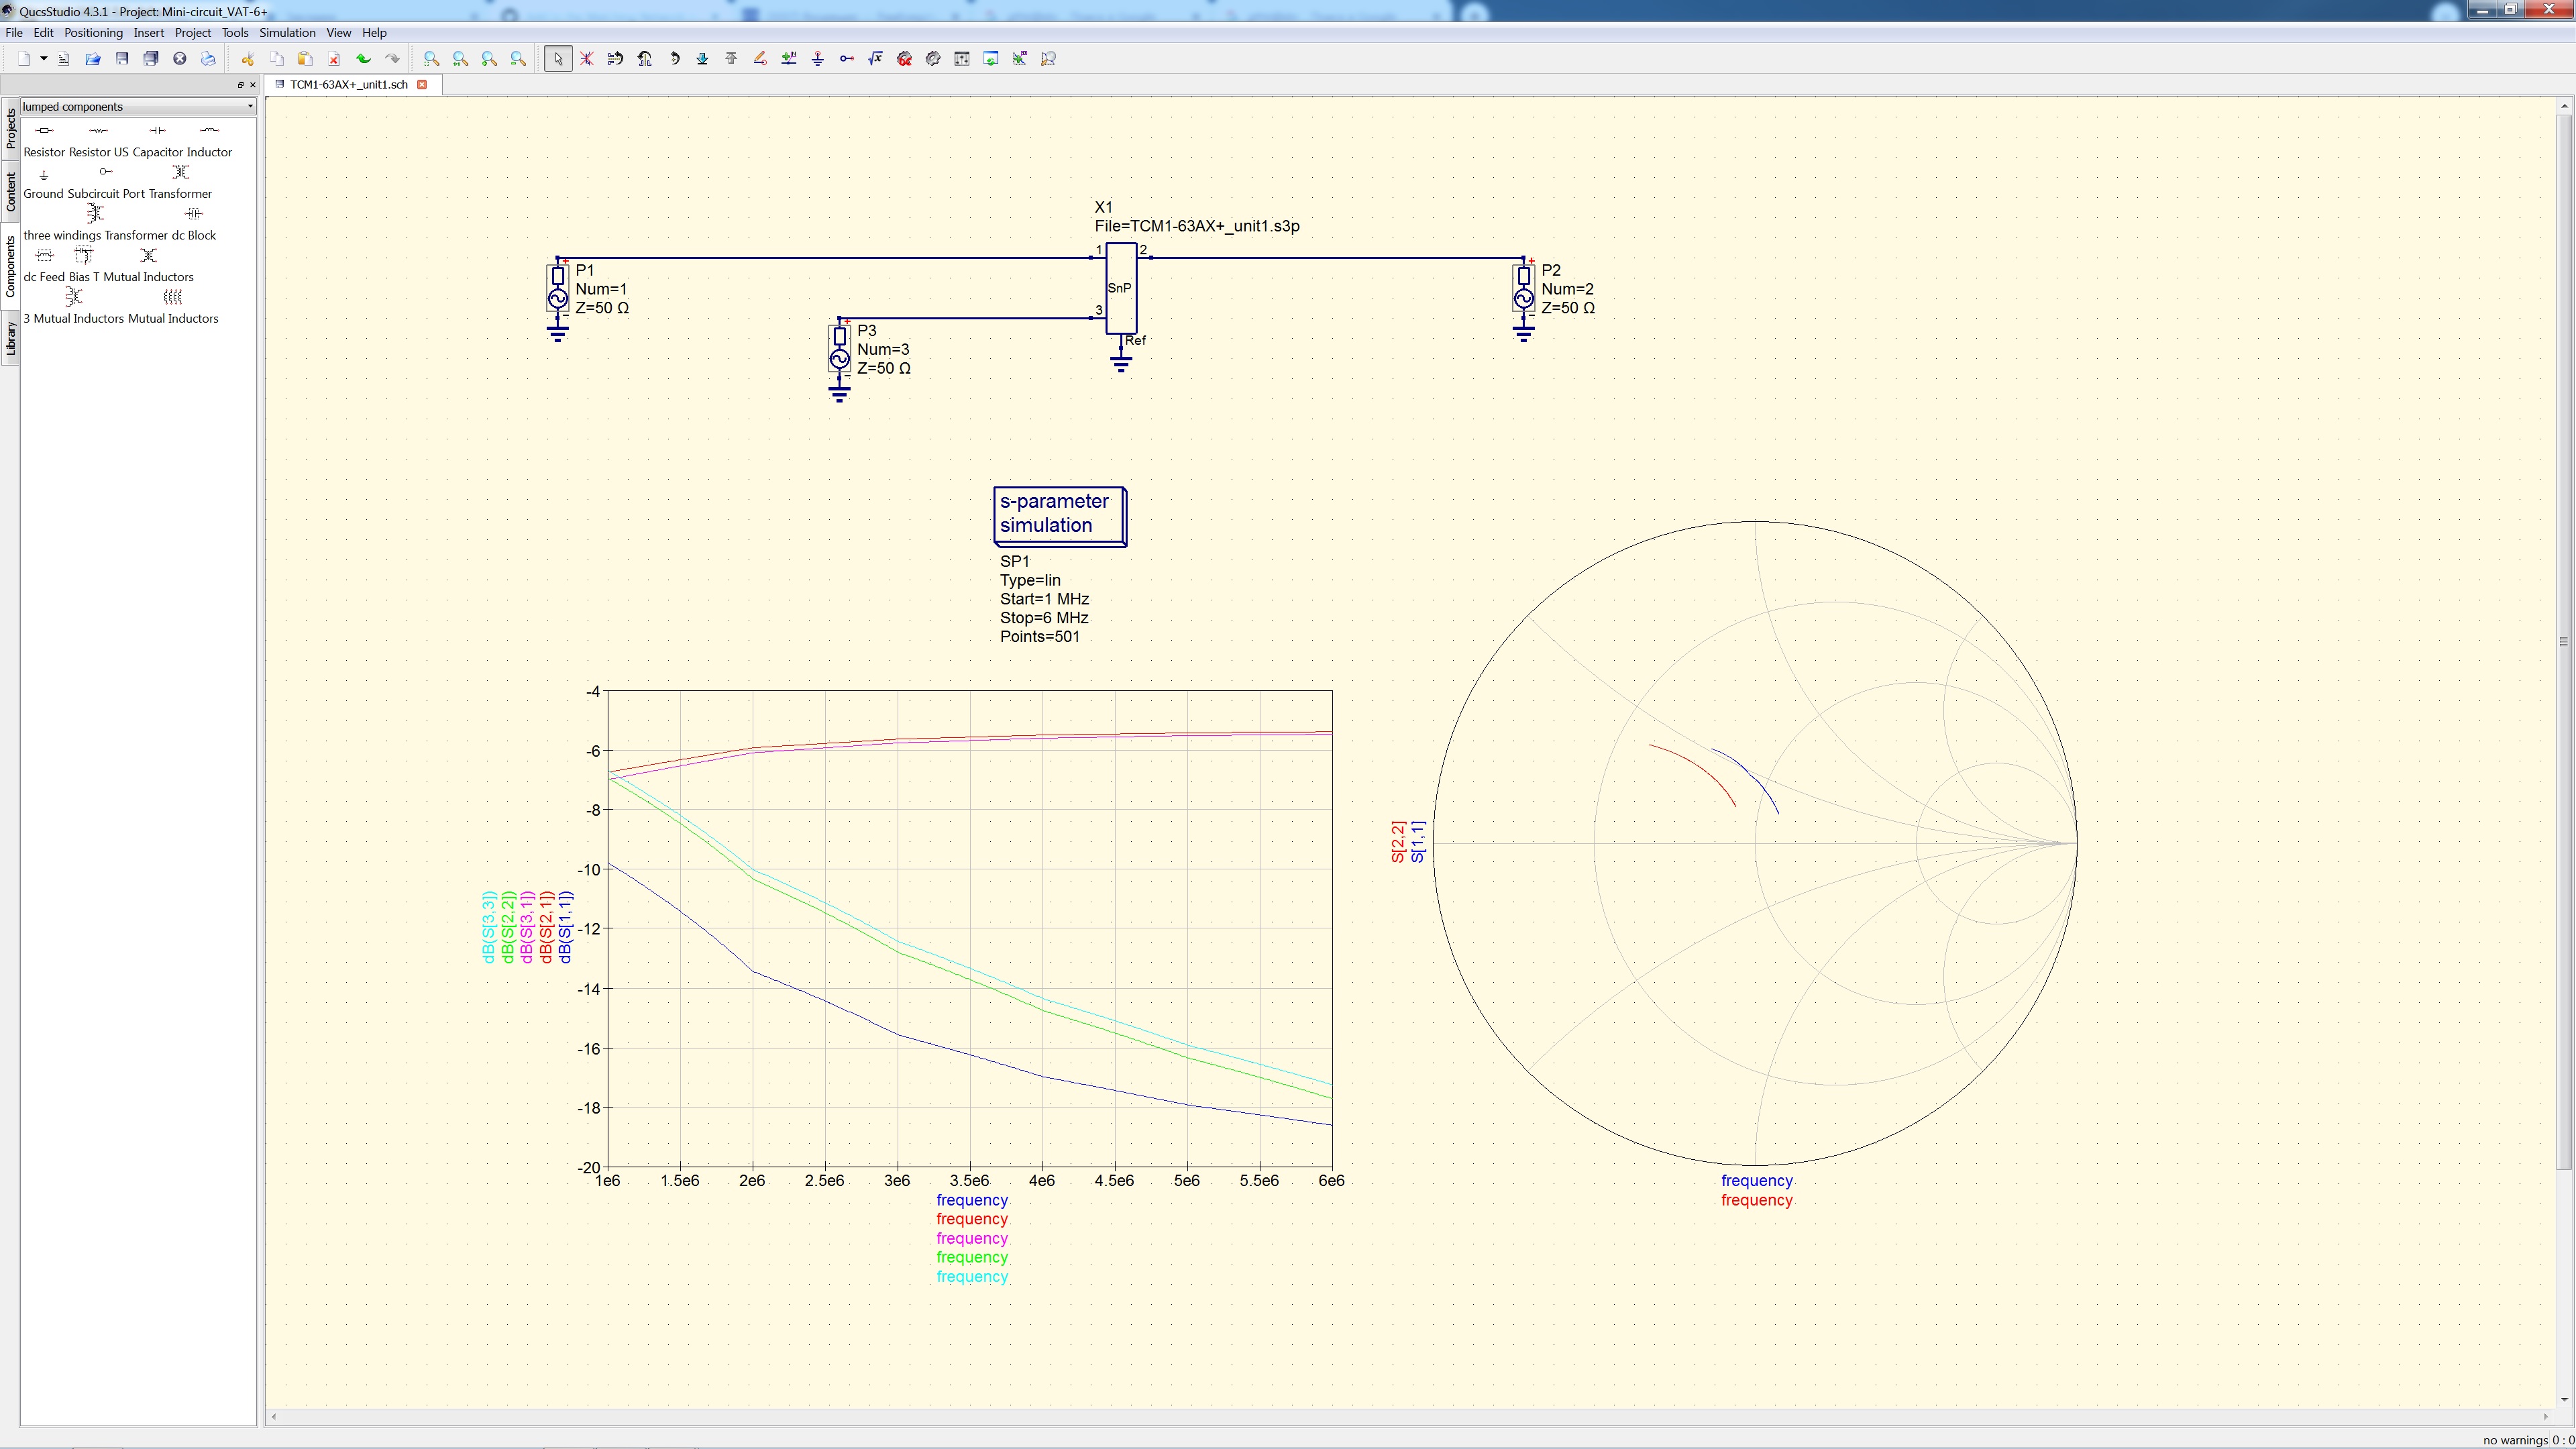The height and width of the screenshot is (1449, 2576).
Task: Click the vertical scrollbar of the schematic
Action: coord(2563,640)
